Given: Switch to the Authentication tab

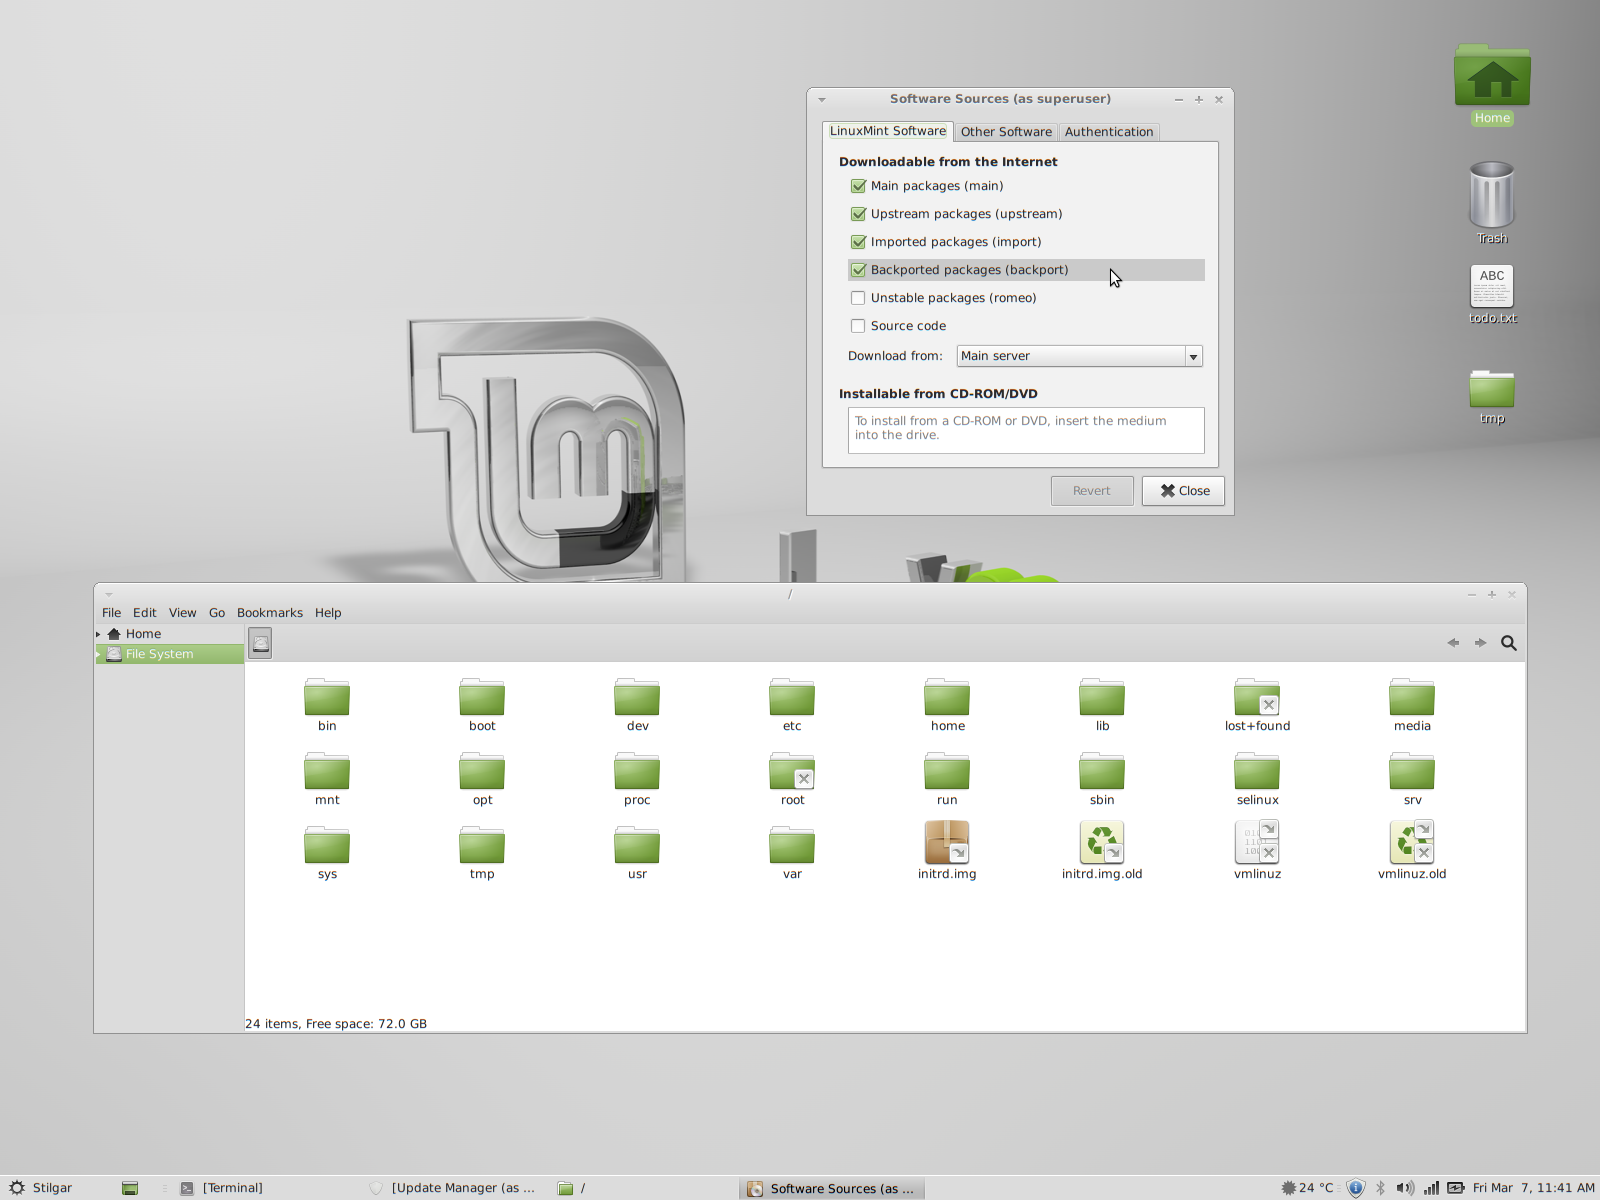Looking at the screenshot, I should [x=1109, y=132].
